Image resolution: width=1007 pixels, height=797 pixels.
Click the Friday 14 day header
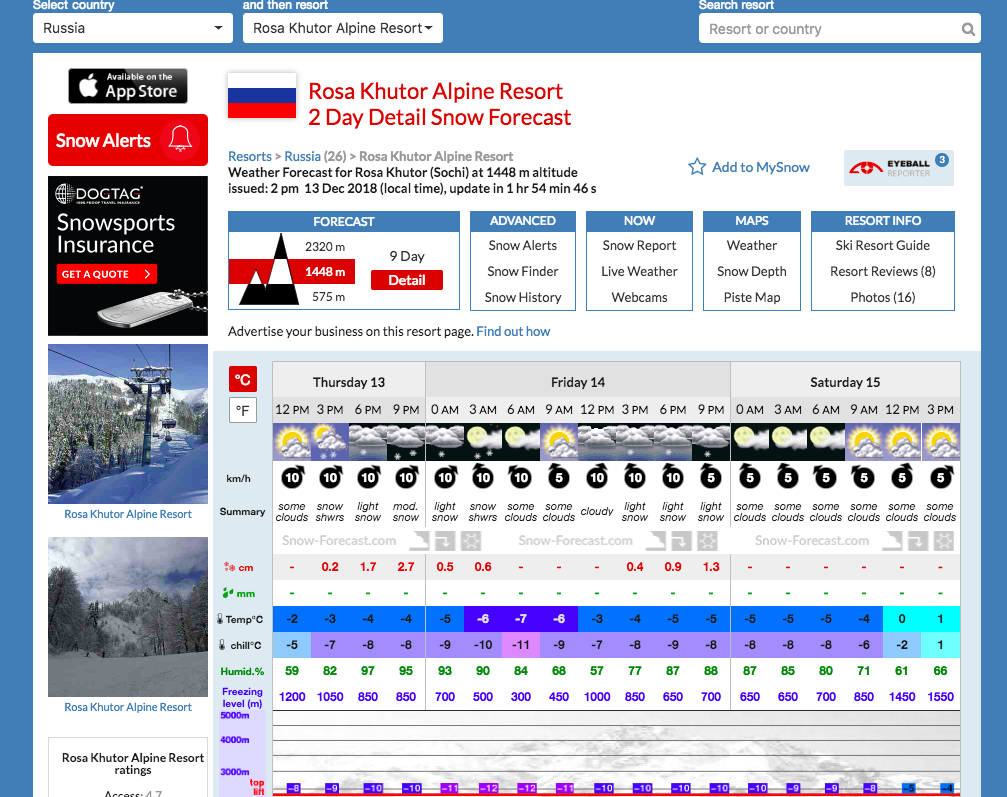(x=578, y=382)
